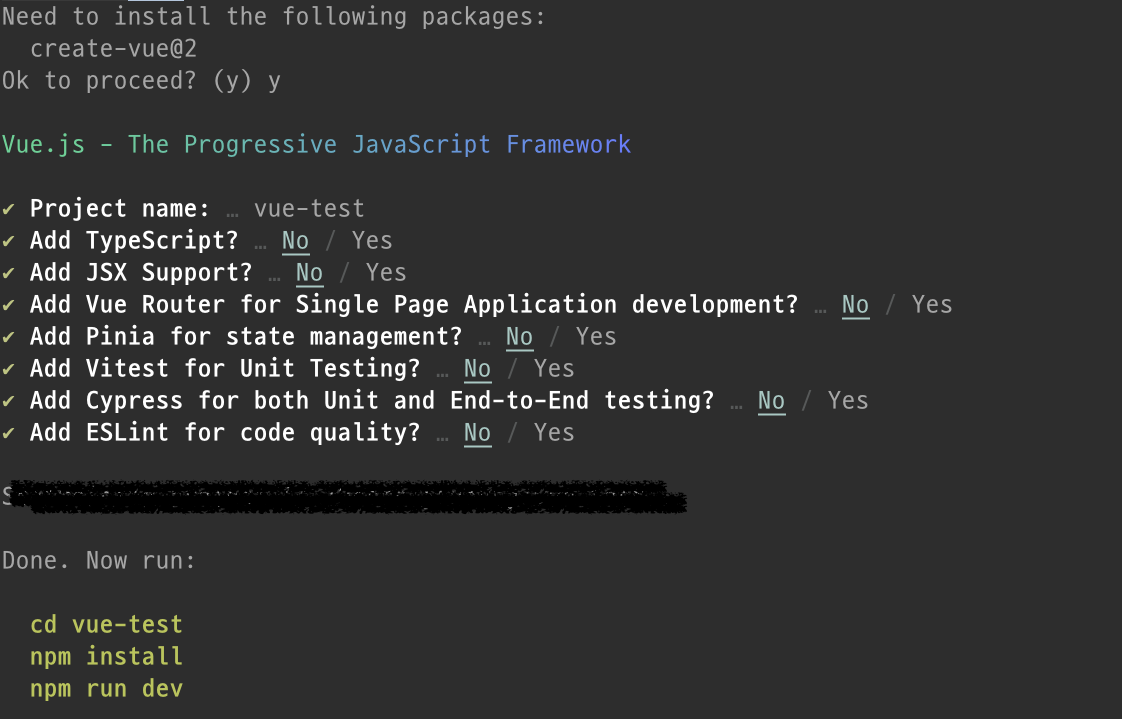
Task: Select 'Yes' for Add Cypress
Action: 848,401
